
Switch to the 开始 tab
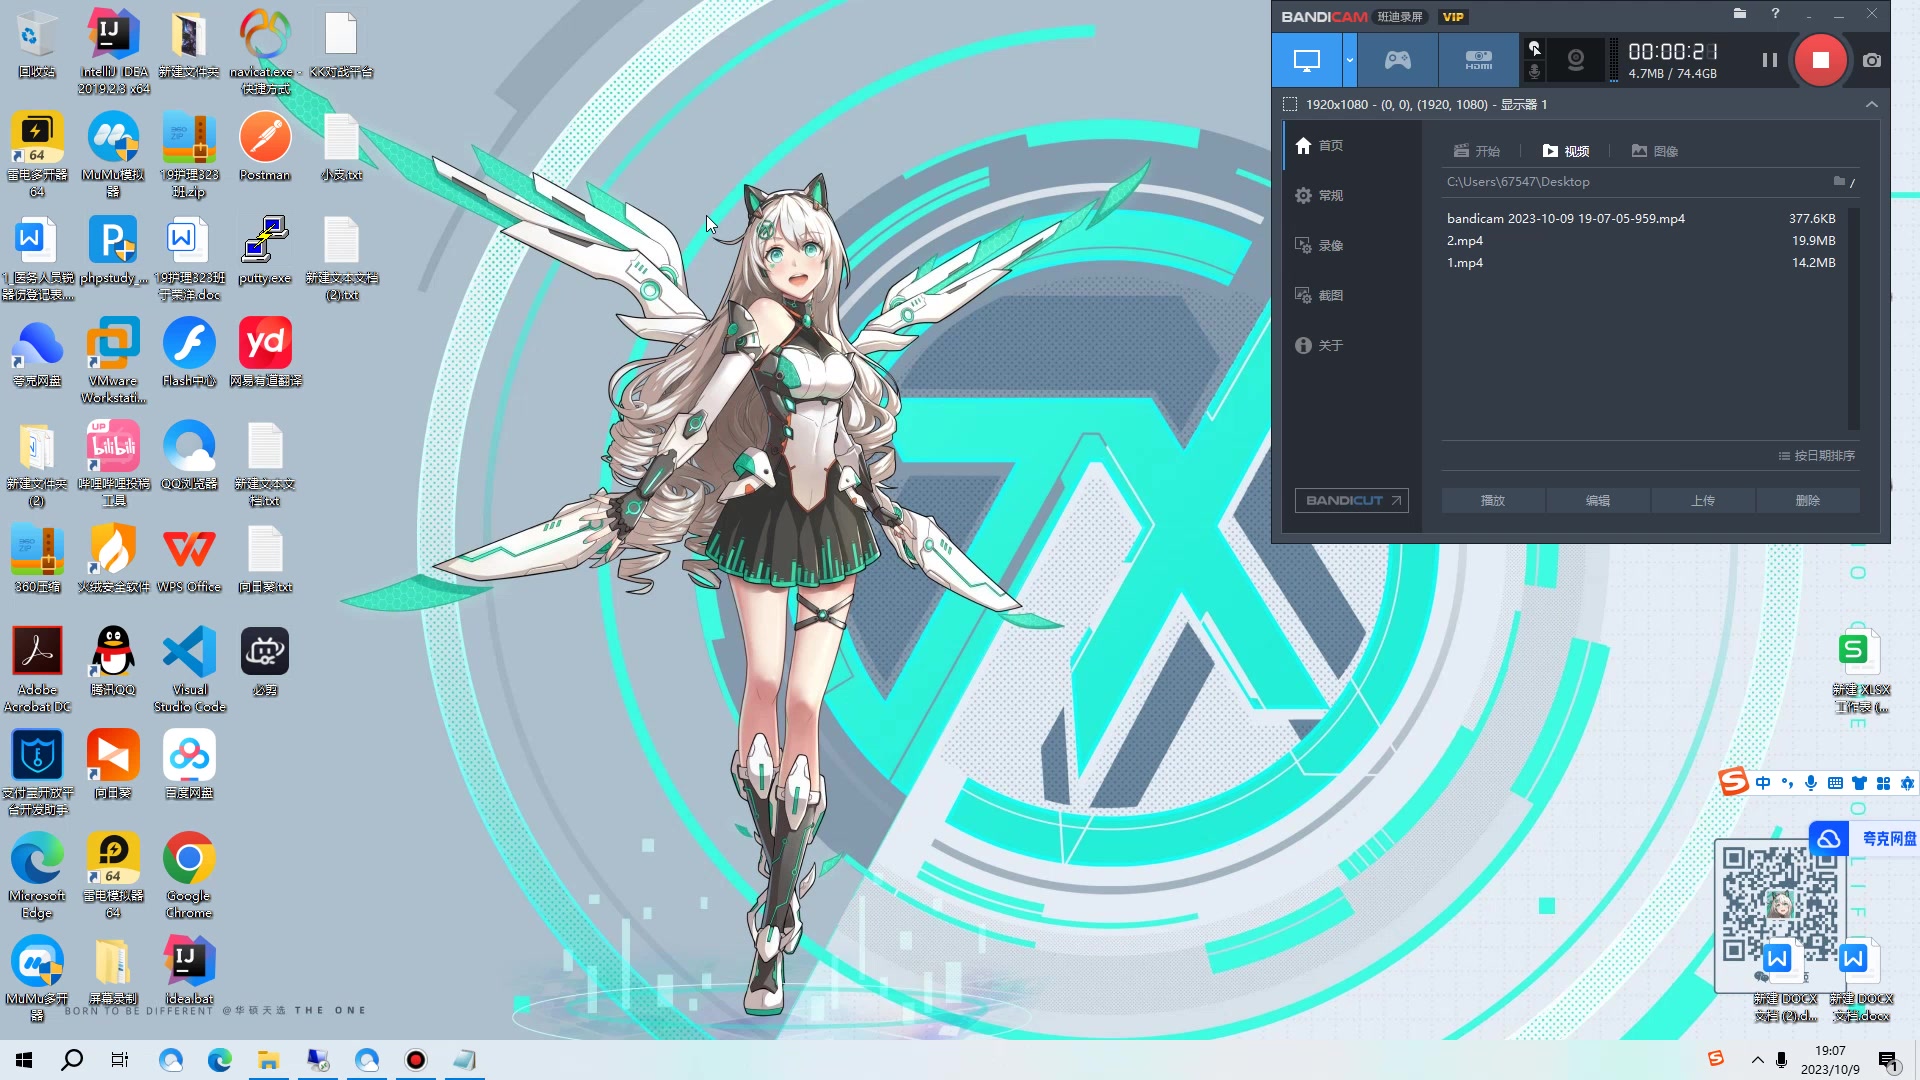coord(1477,151)
